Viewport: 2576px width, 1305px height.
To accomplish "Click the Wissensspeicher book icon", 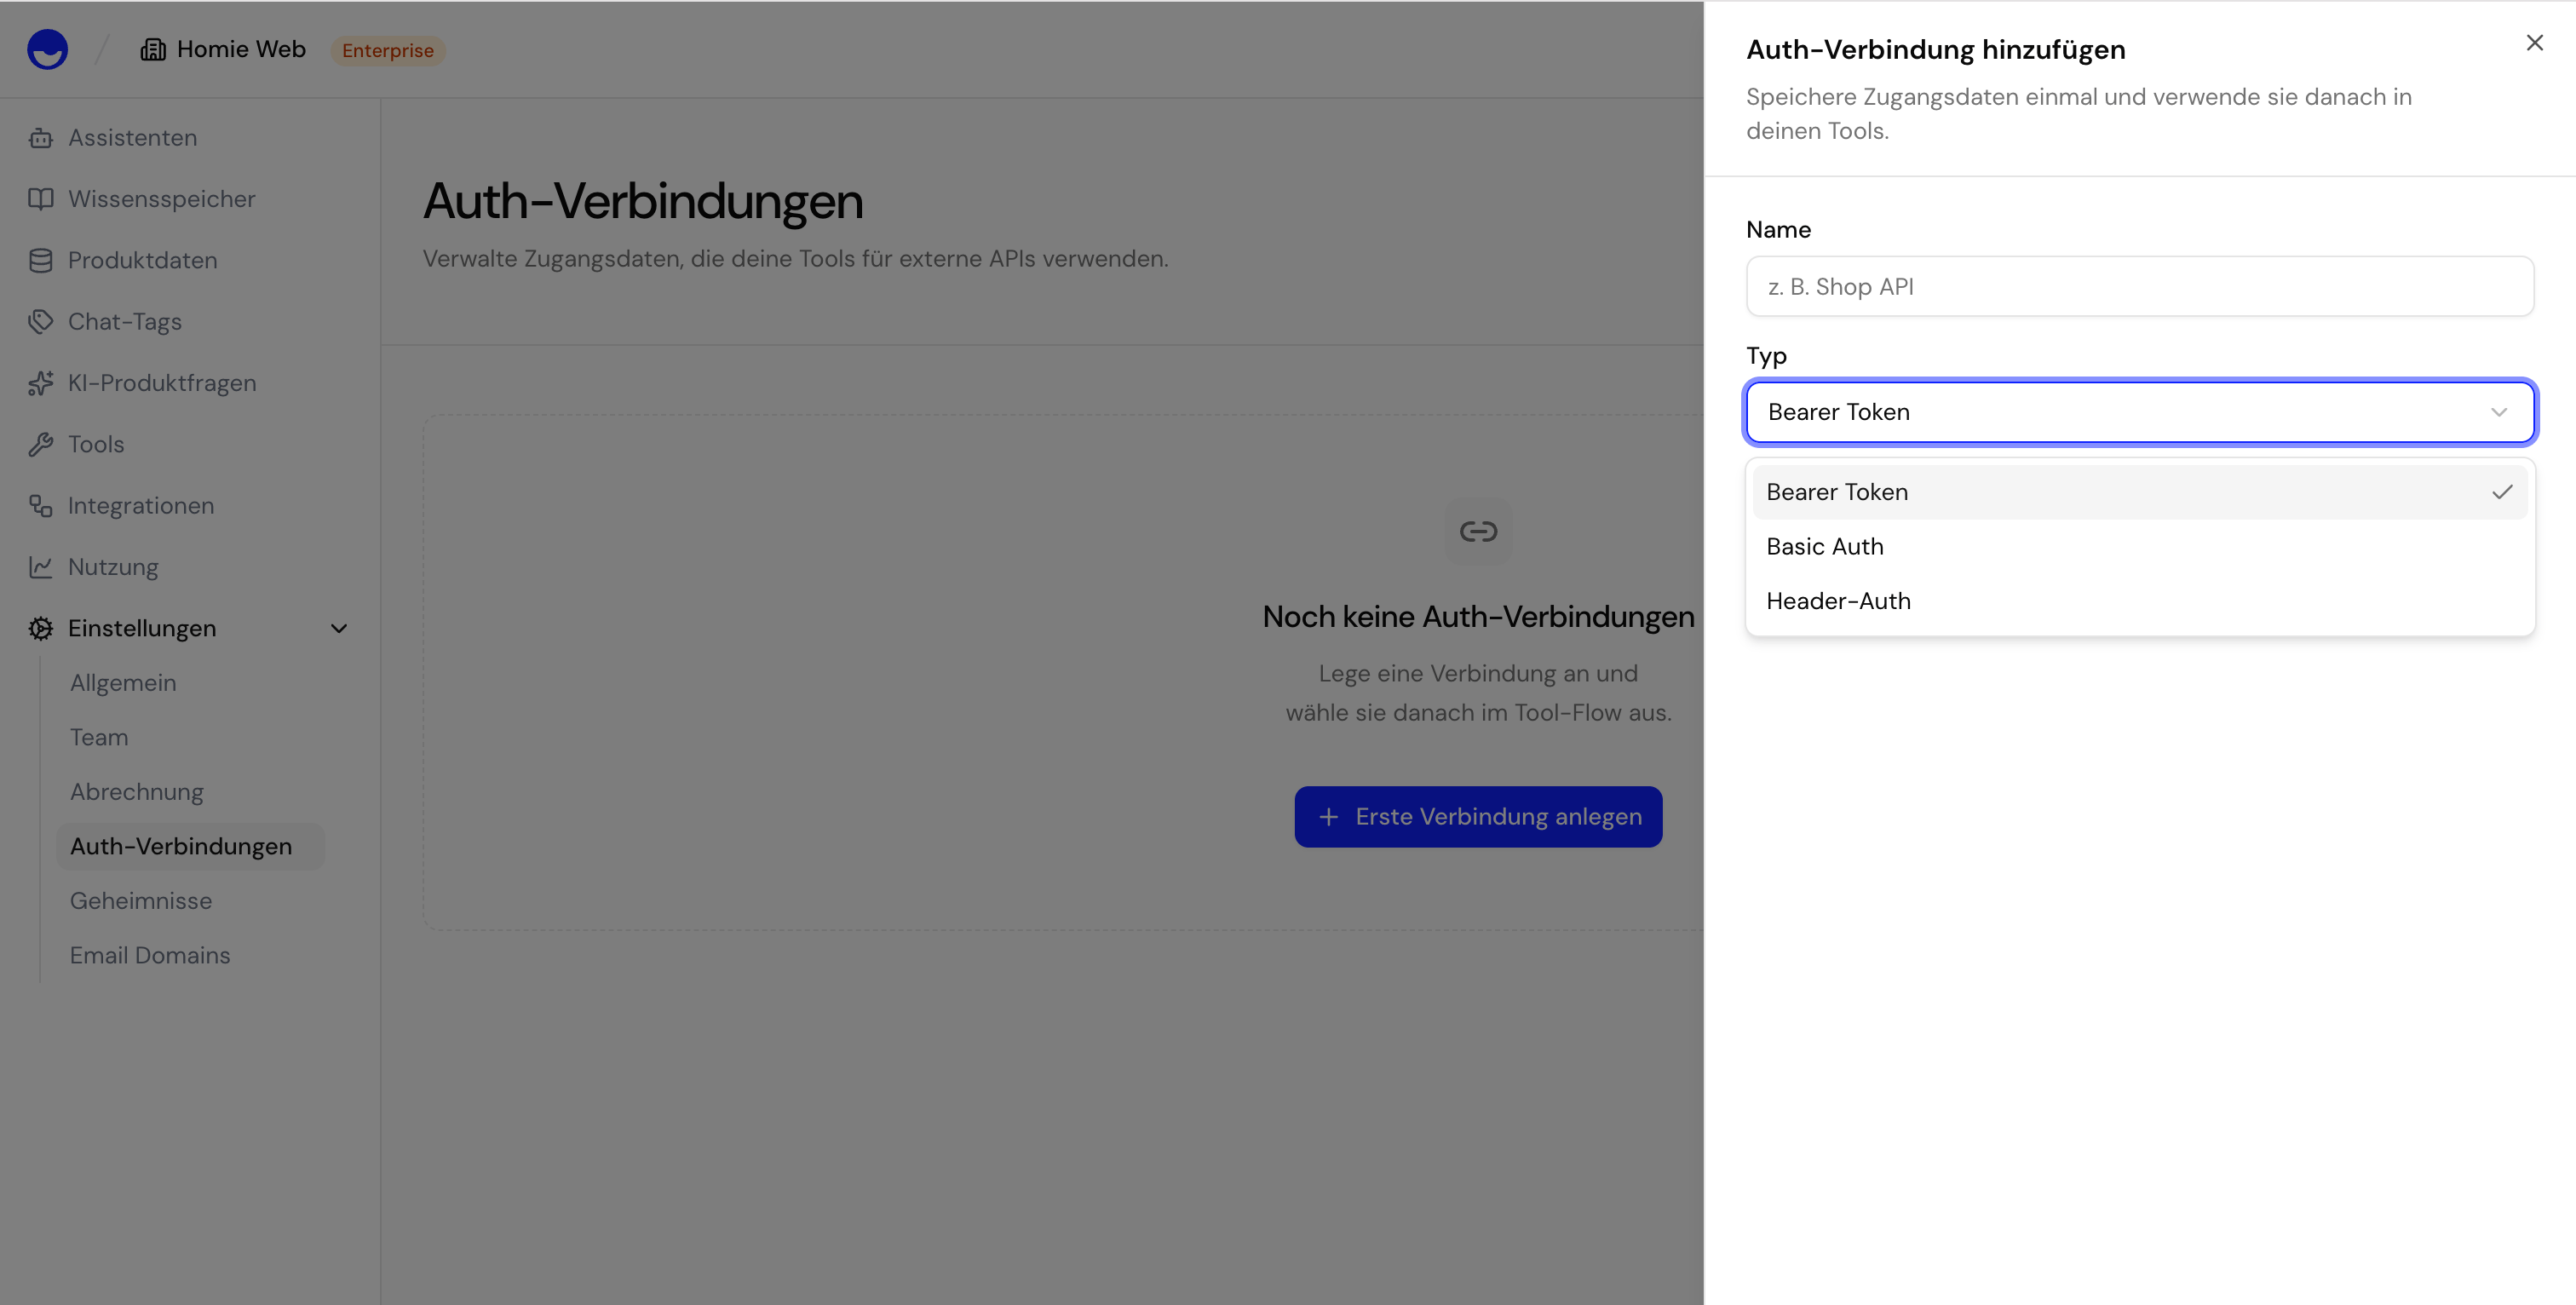I will pos(40,199).
